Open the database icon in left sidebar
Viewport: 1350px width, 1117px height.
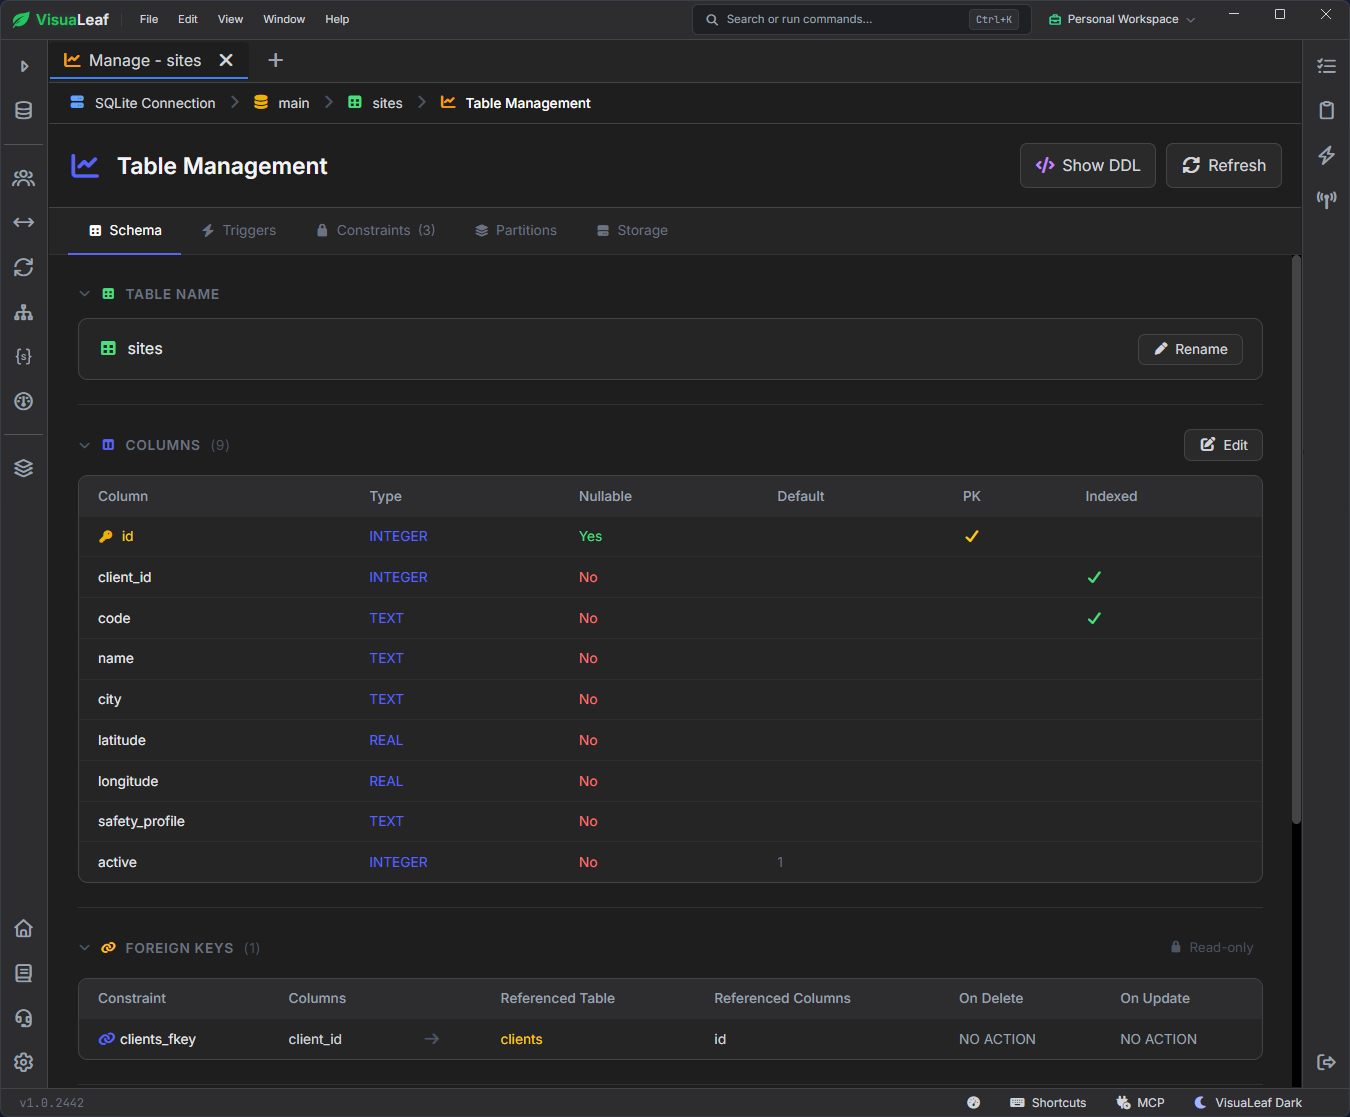tap(24, 110)
